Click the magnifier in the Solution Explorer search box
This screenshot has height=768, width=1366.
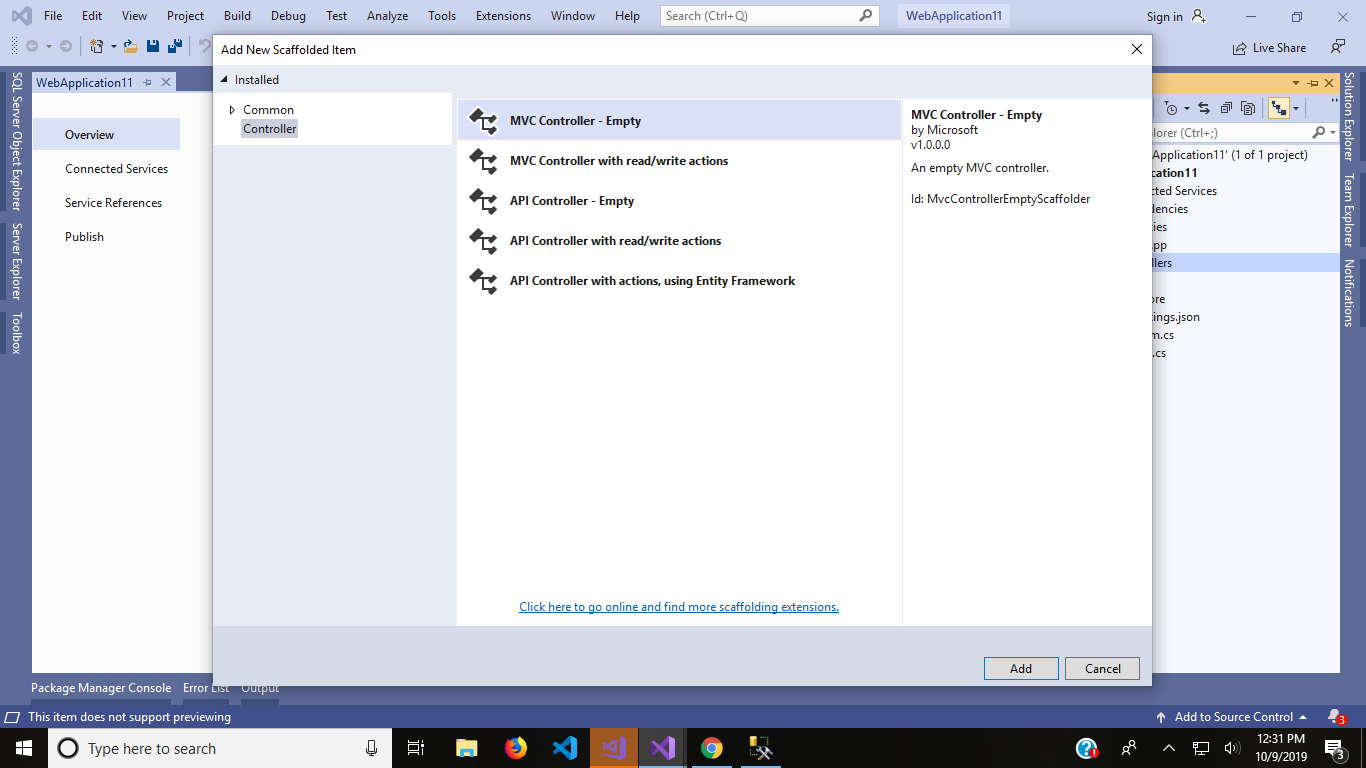point(1320,131)
